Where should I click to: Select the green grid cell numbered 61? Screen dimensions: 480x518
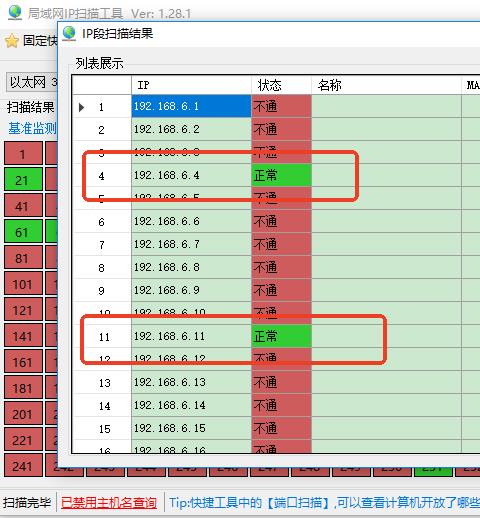[x=23, y=232]
